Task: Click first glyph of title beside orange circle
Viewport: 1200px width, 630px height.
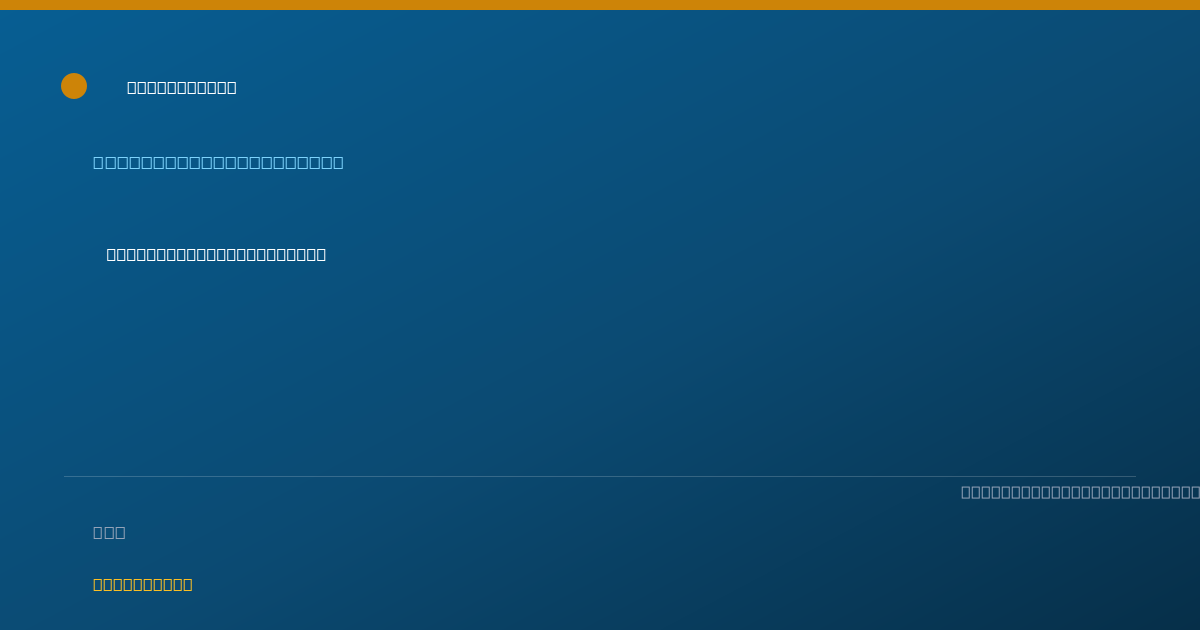Action: 132,88
